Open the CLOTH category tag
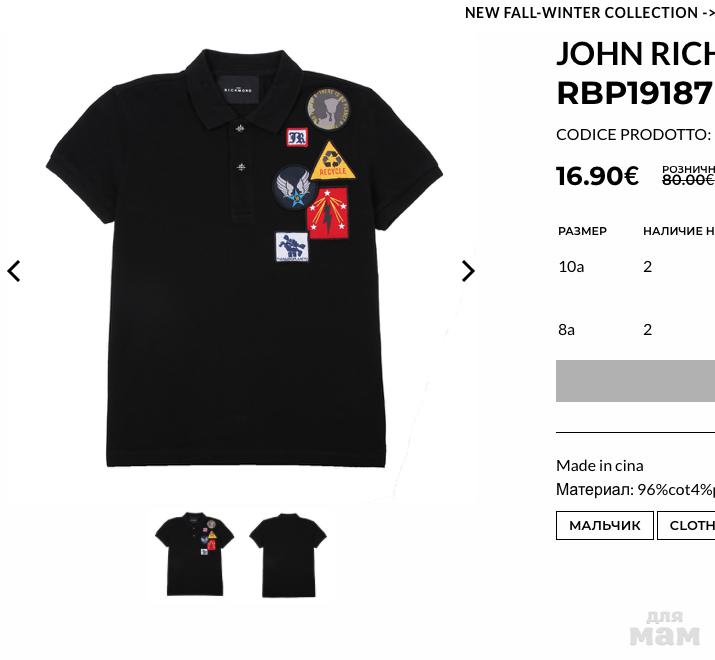This screenshot has width=715, height=660. click(686, 525)
